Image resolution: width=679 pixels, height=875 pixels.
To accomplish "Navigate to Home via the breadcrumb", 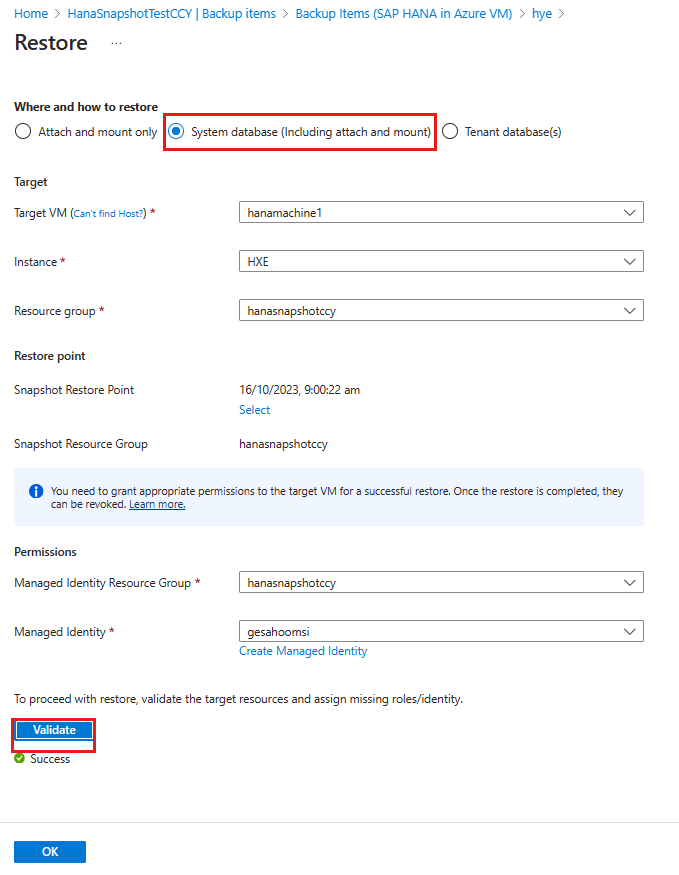I will click(24, 14).
